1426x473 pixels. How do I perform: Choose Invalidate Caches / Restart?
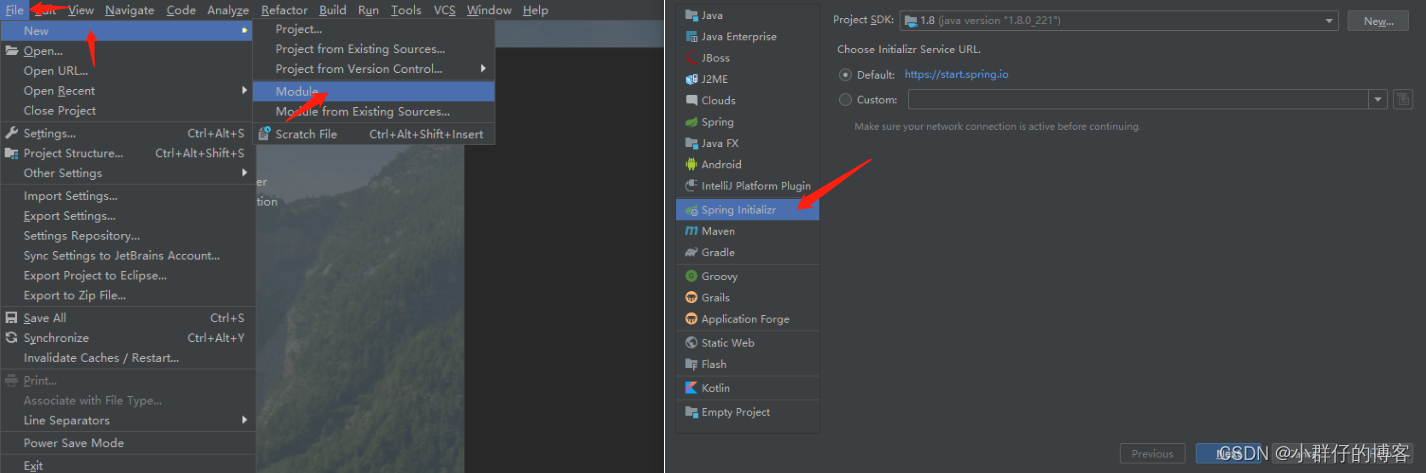[x=127, y=358]
